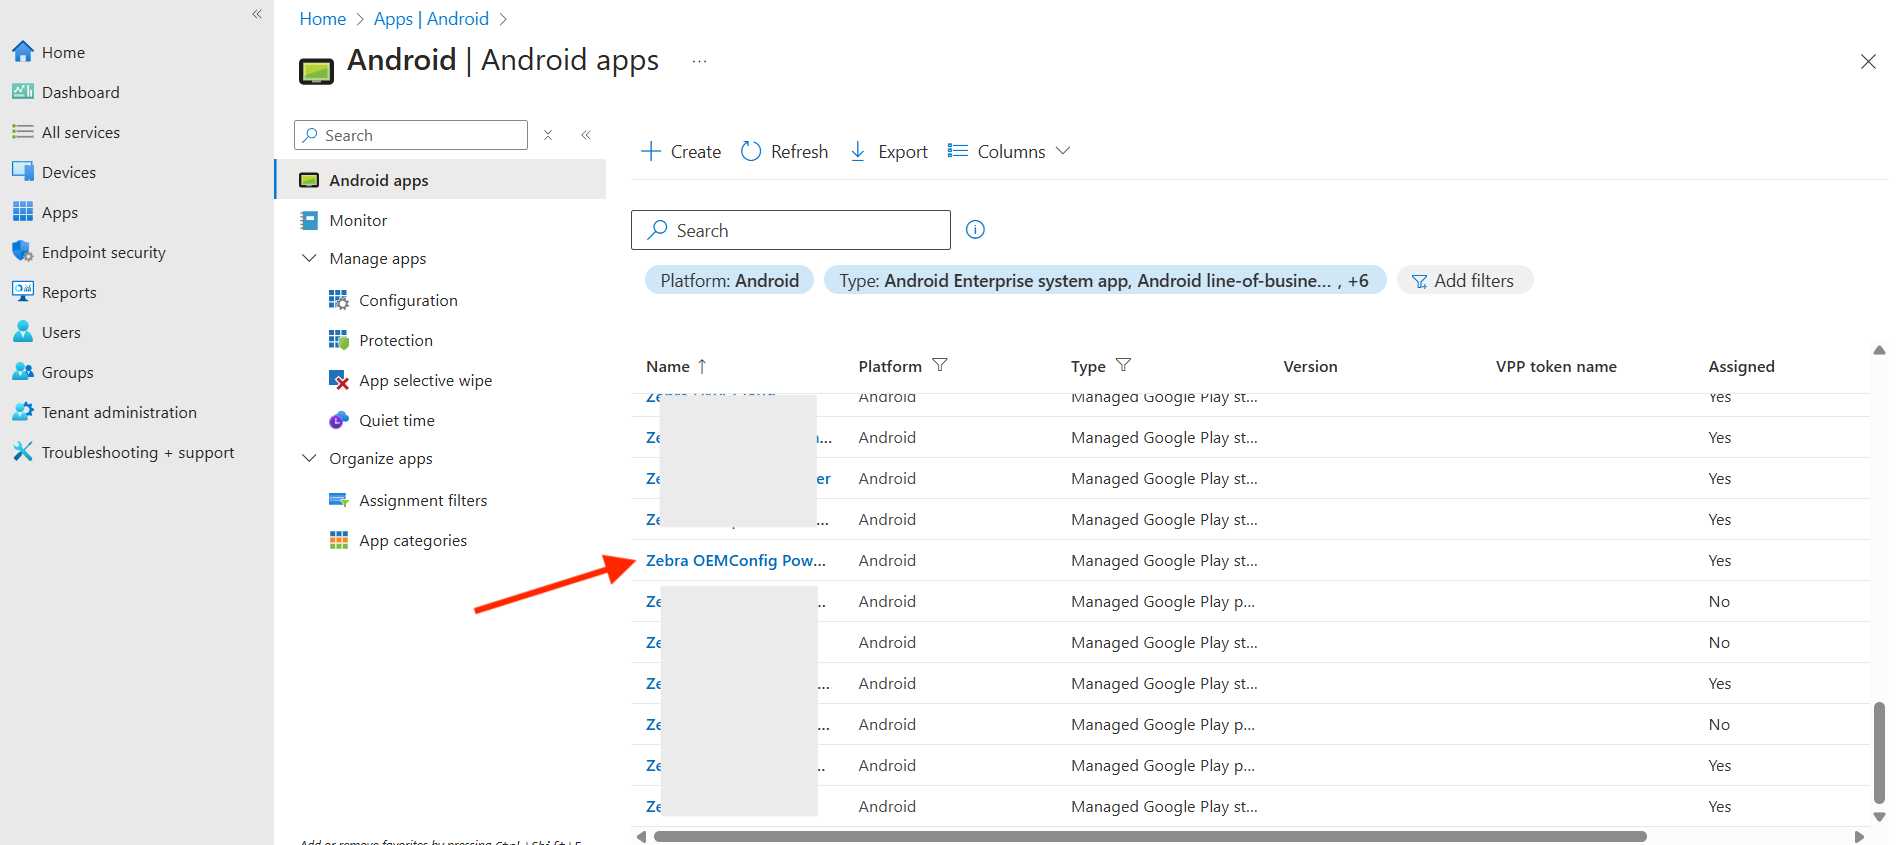Open App selective wipe menu item
The height and width of the screenshot is (845, 1903).
pyautogui.click(x=425, y=380)
